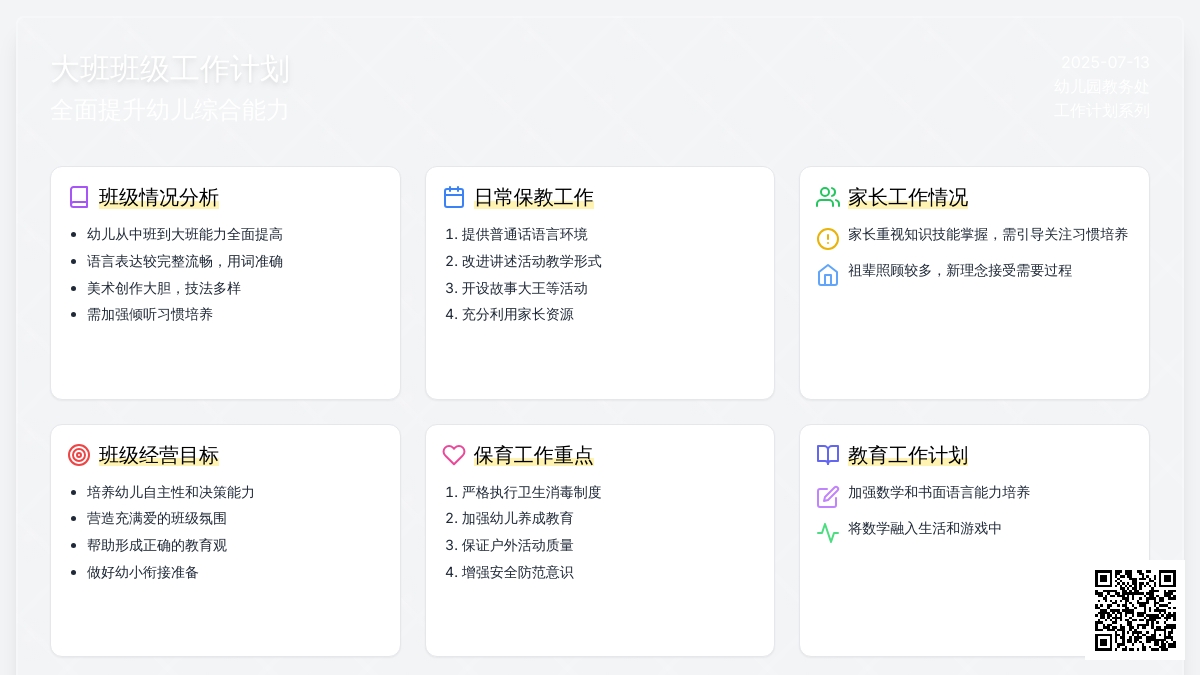This screenshot has width=1200, height=675.
Task: Click the green activity pulse icon
Action: point(828,533)
